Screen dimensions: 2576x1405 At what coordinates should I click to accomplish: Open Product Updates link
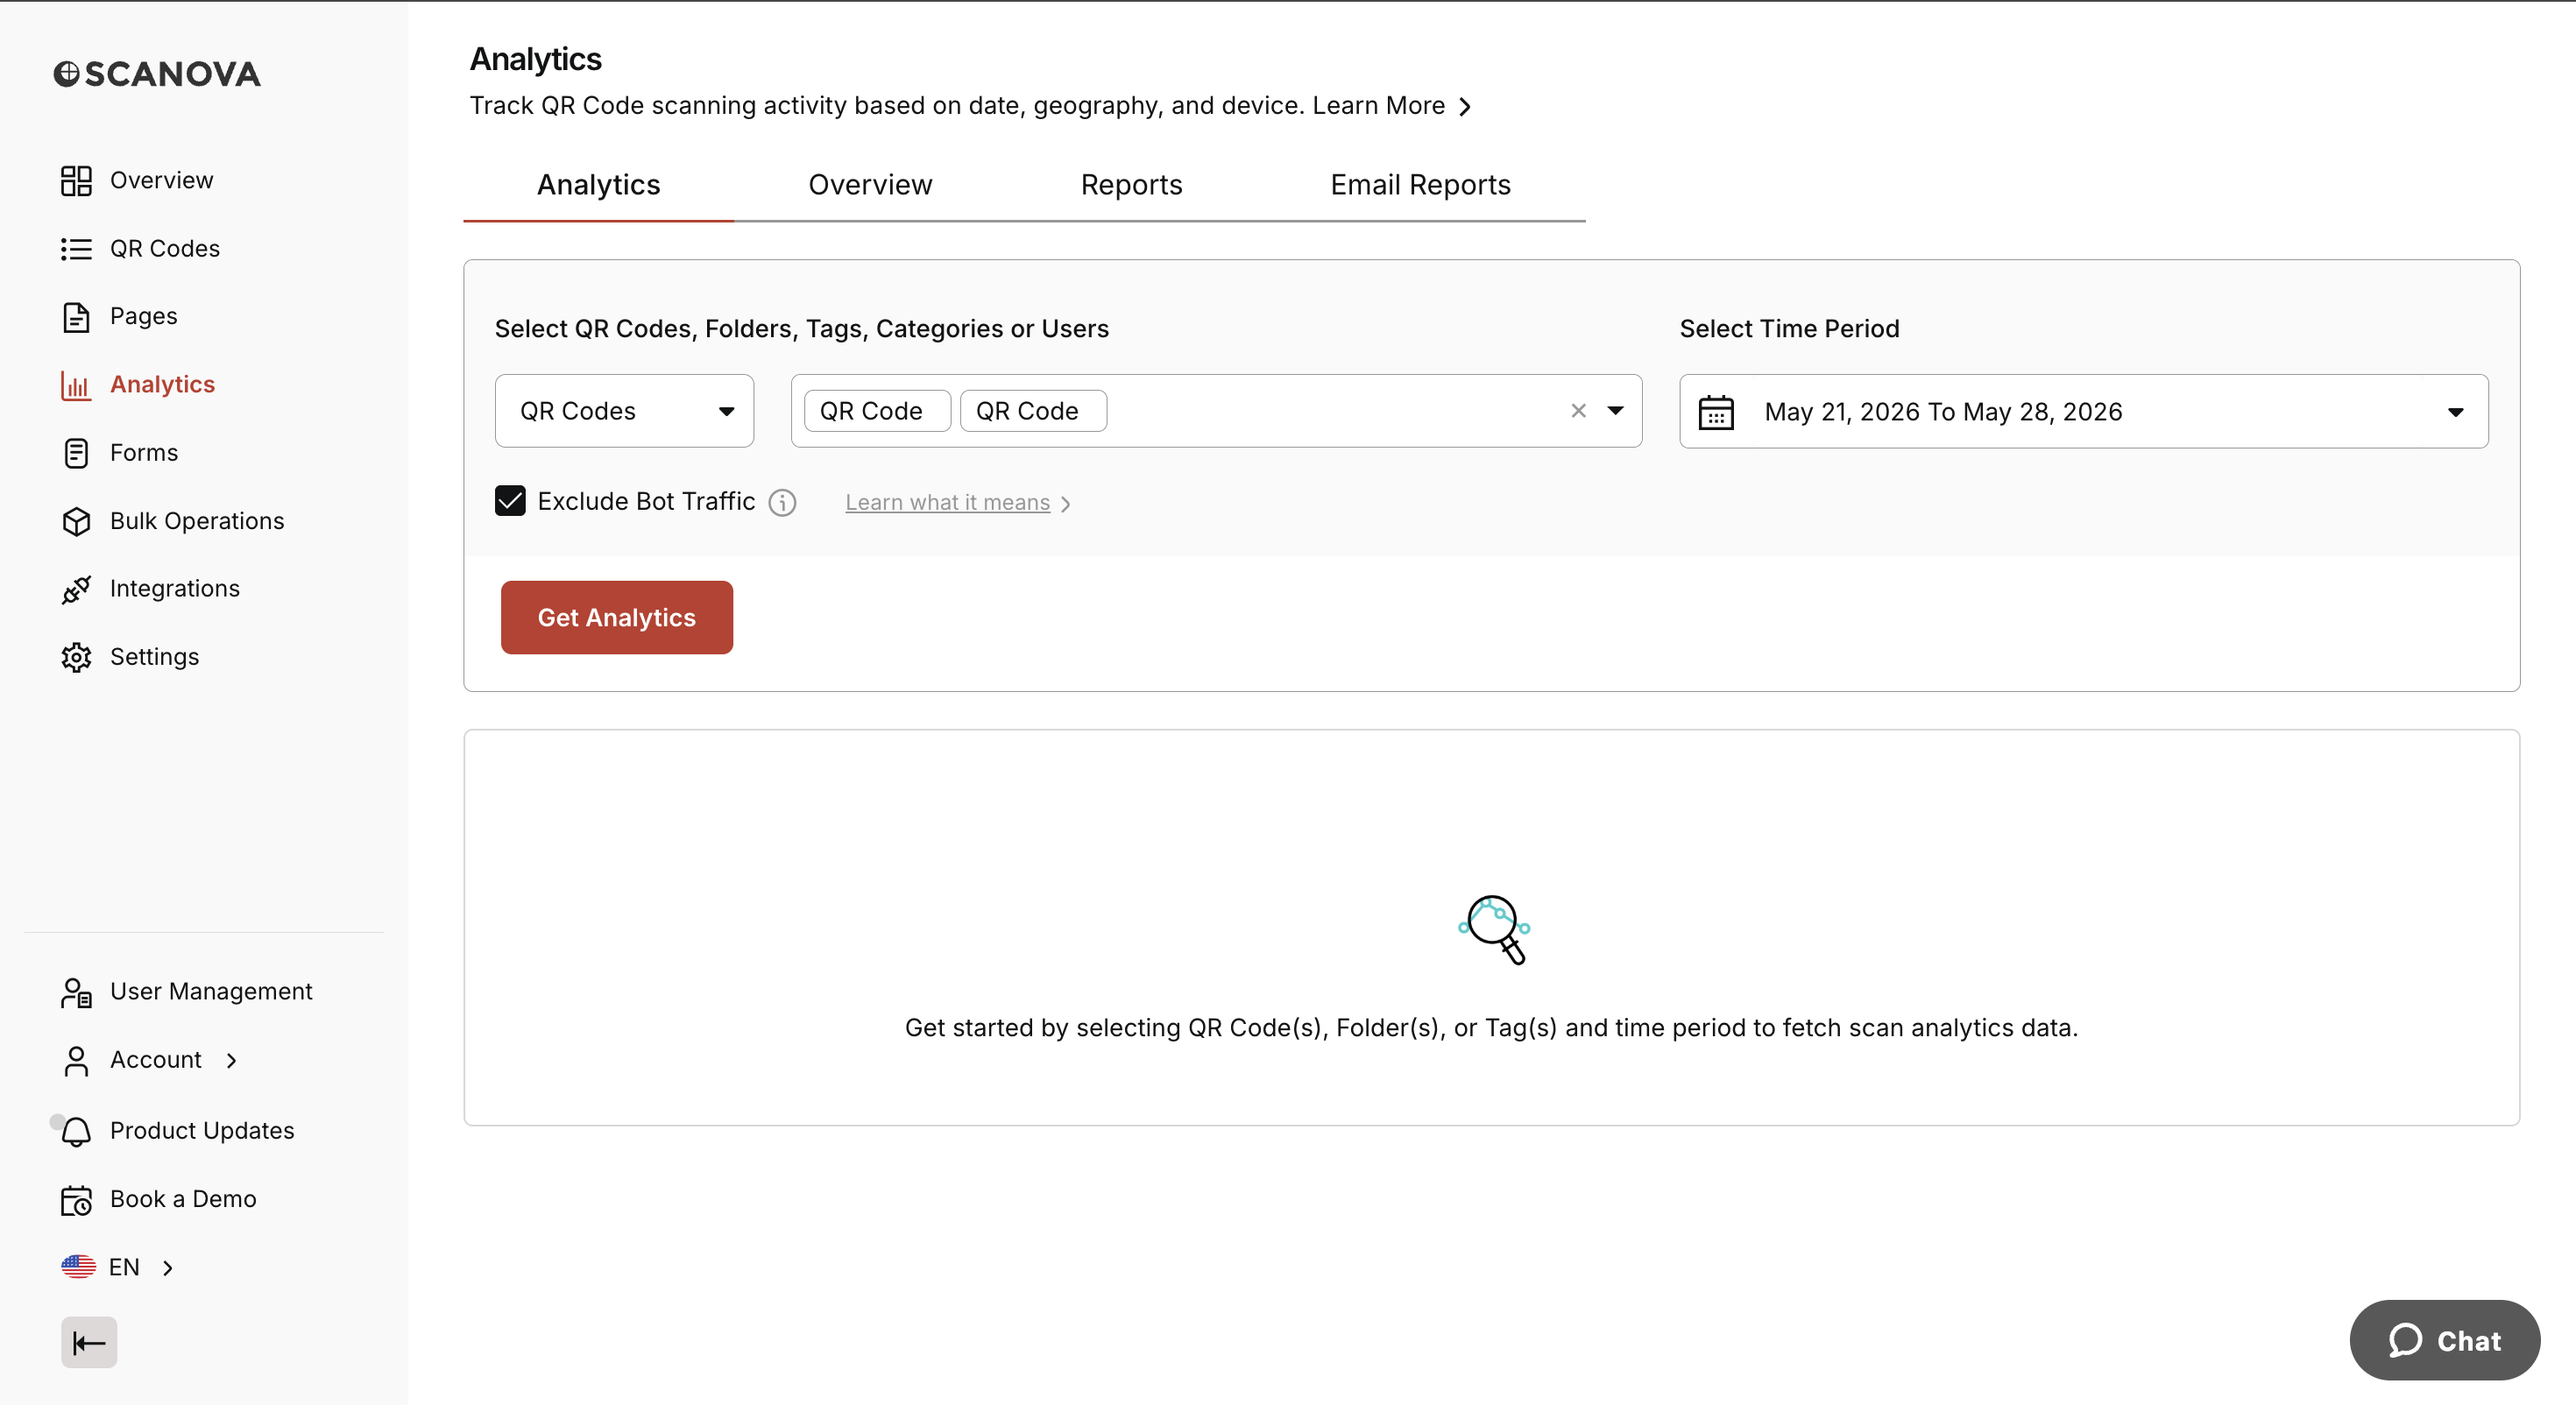202,1131
